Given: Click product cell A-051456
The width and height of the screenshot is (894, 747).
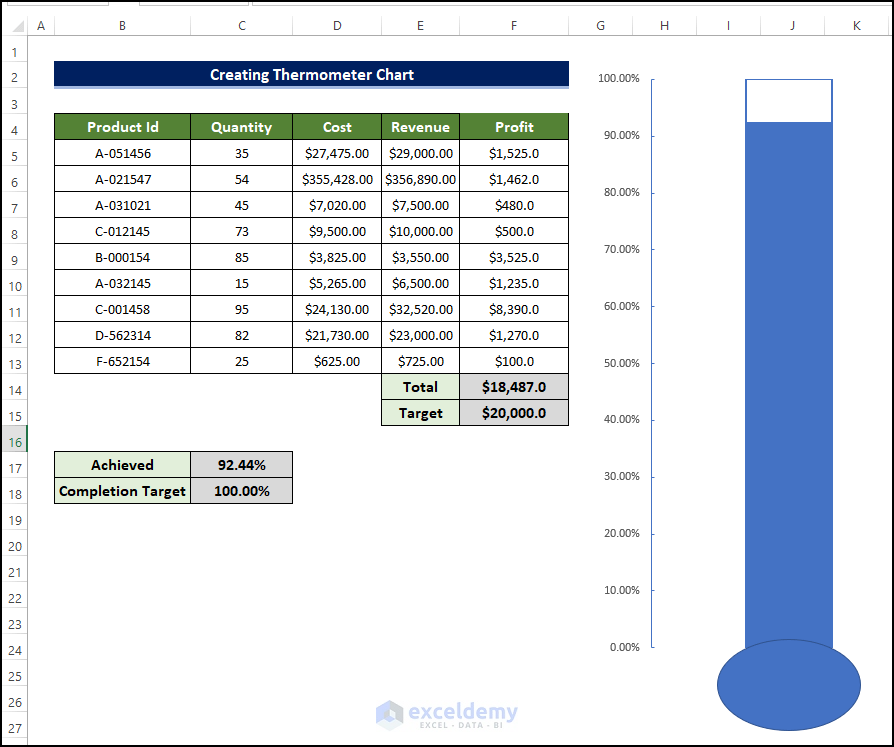Looking at the screenshot, I should (x=123, y=153).
